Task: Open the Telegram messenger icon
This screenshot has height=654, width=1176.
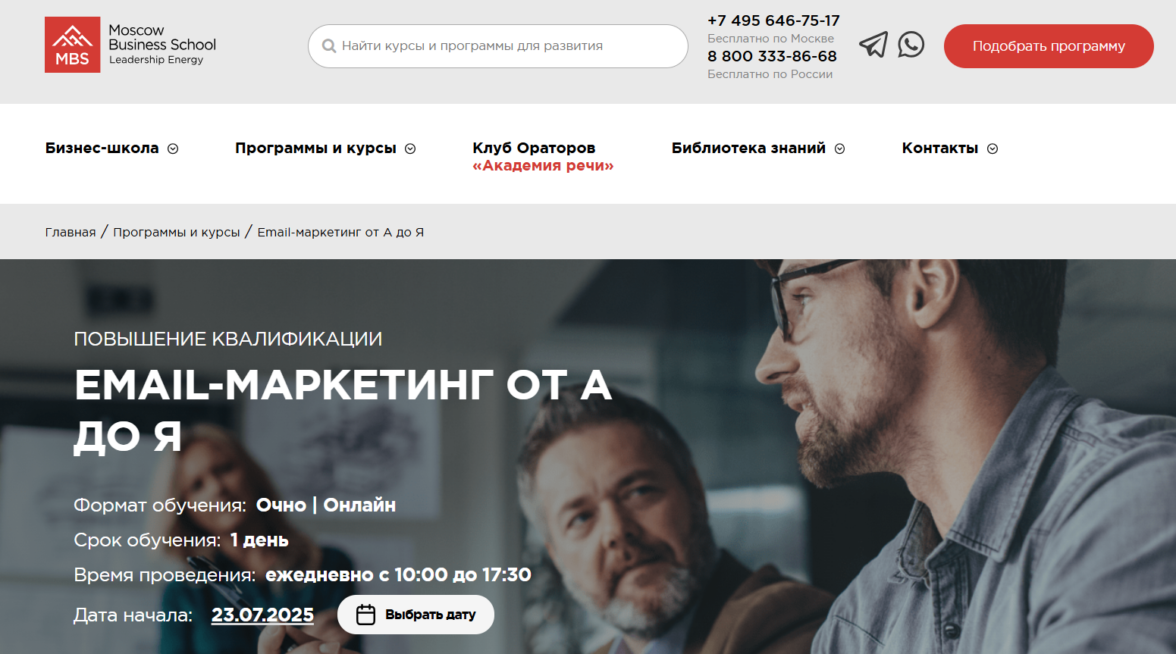Action: (873, 45)
